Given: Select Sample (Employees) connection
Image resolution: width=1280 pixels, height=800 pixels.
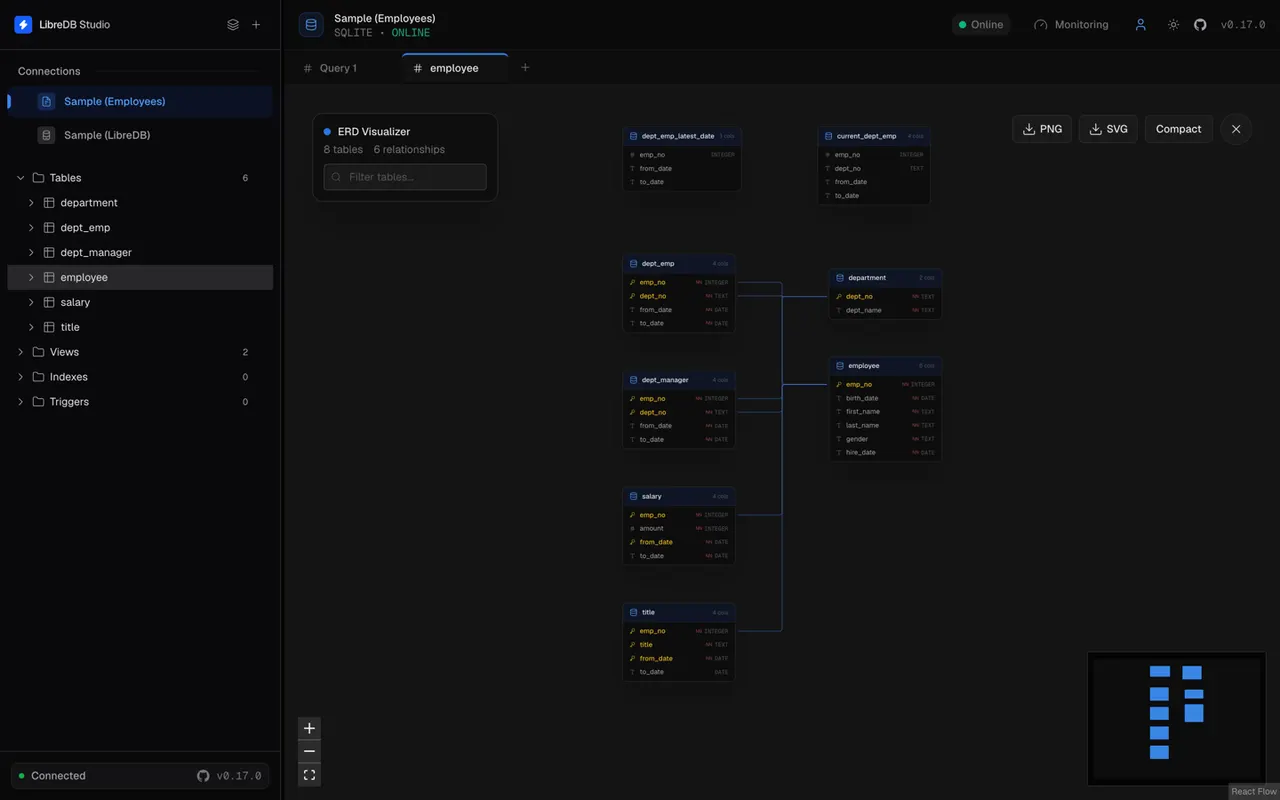Looking at the screenshot, I should 140,101.
